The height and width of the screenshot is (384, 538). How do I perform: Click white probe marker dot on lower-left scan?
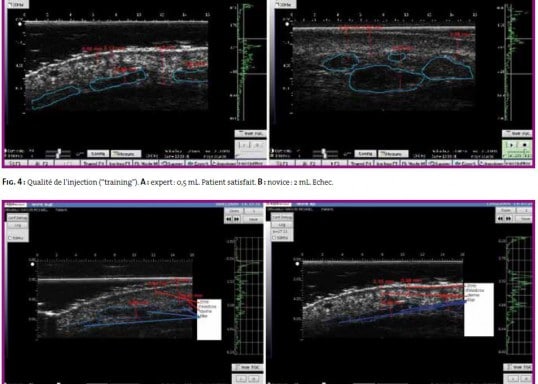(x=33, y=264)
